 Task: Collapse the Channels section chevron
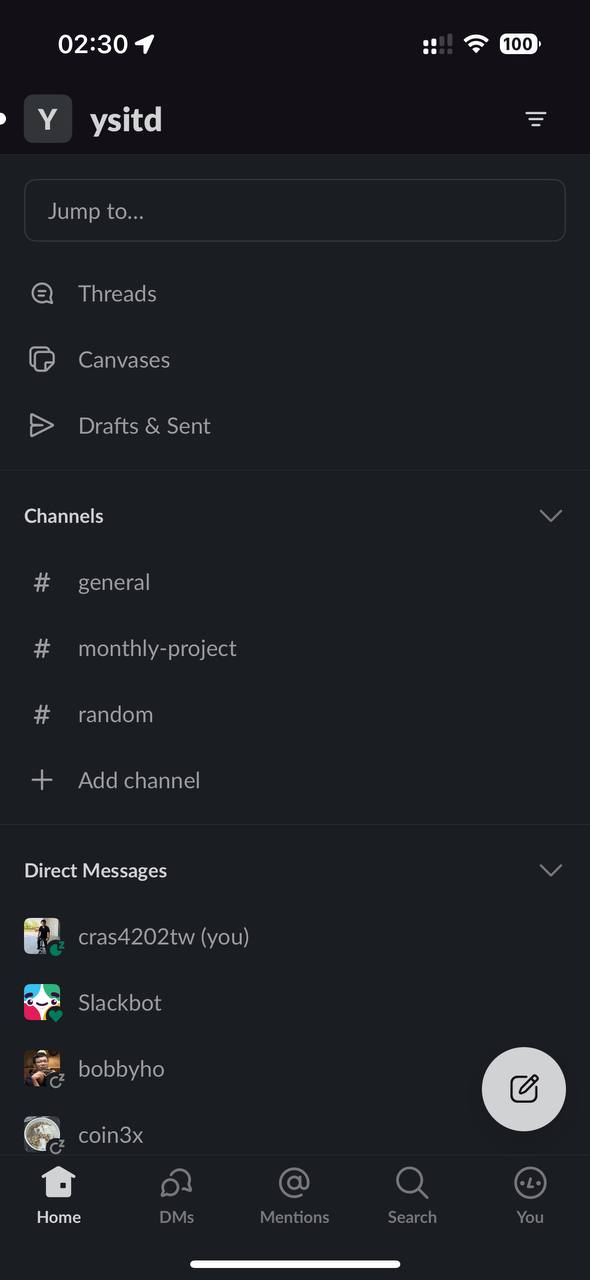click(551, 516)
